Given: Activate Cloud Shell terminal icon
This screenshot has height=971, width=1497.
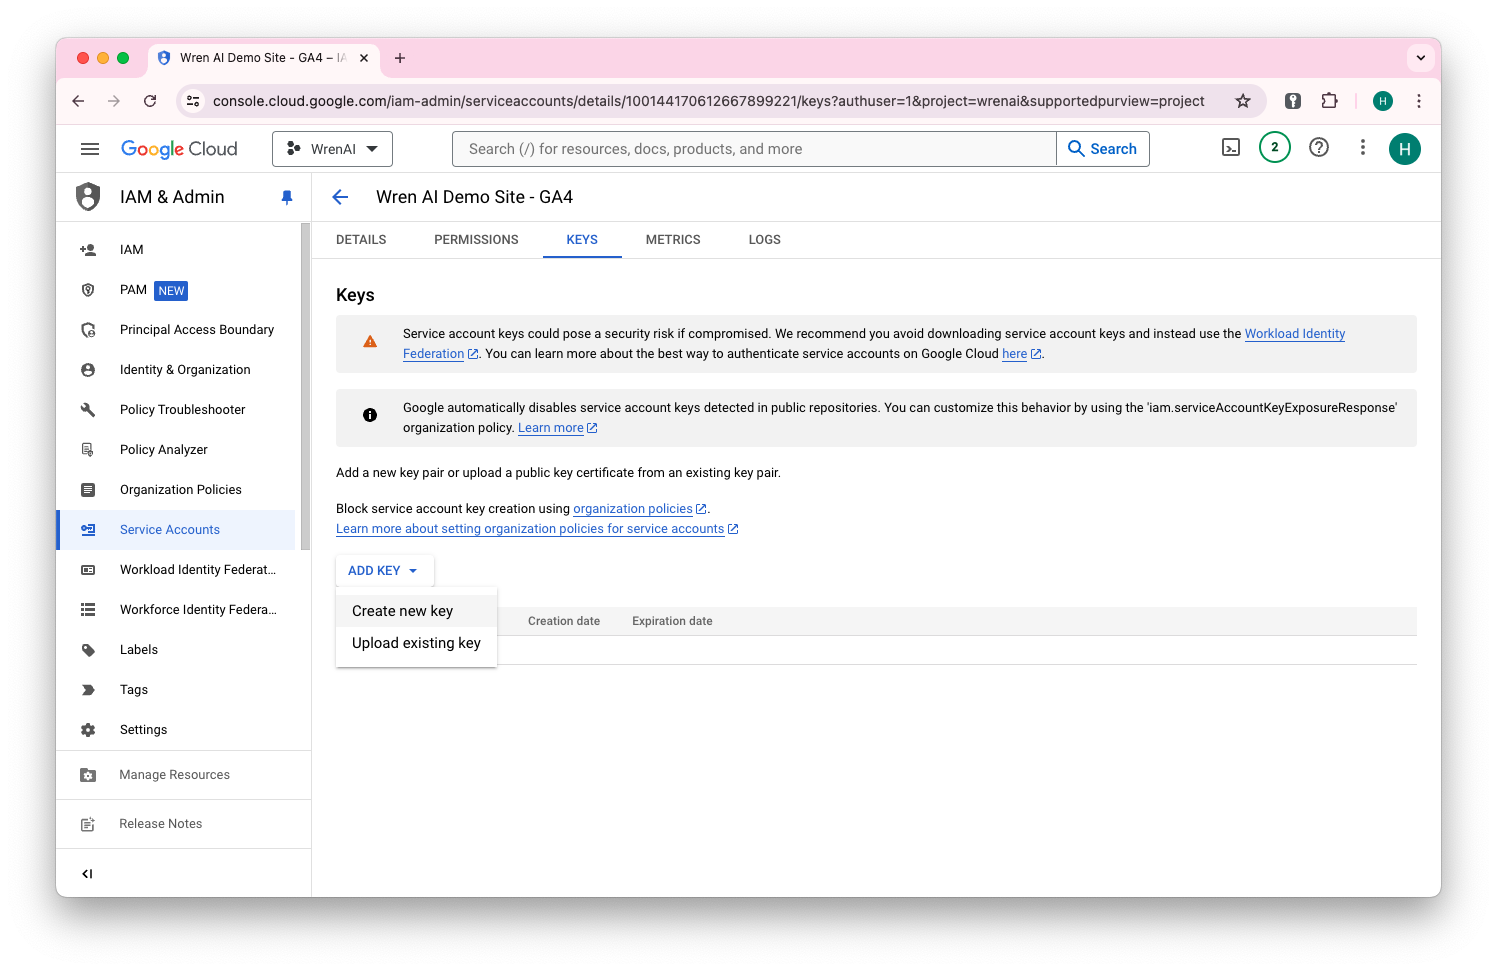Looking at the screenshot, I should tap(1231, 148).
